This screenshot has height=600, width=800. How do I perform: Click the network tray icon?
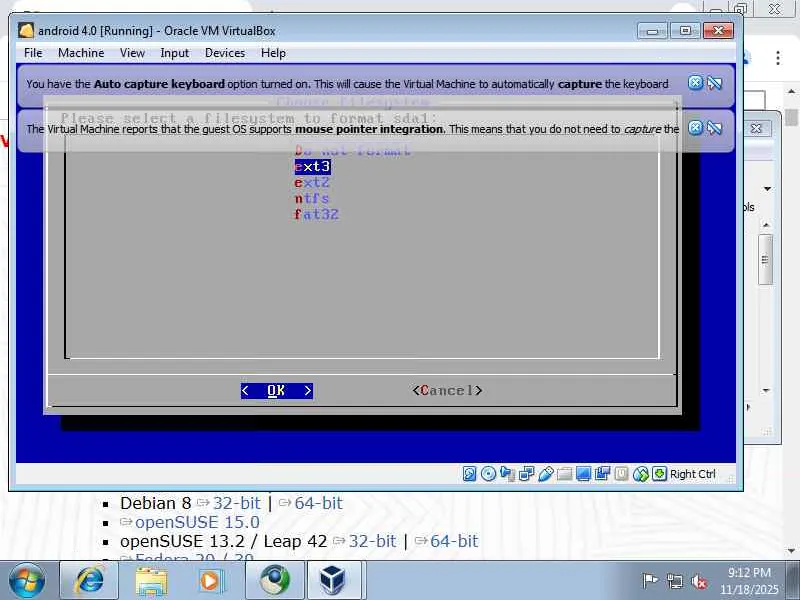674,581
